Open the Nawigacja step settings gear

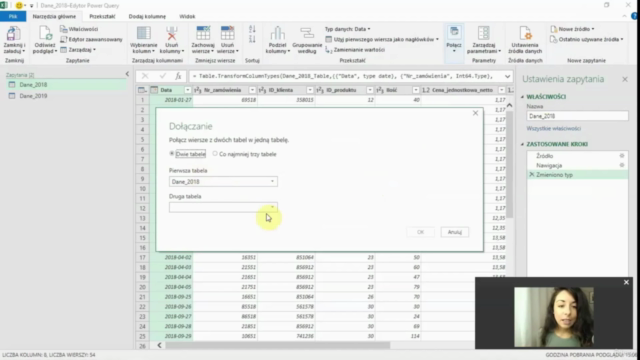coord(622,165)
